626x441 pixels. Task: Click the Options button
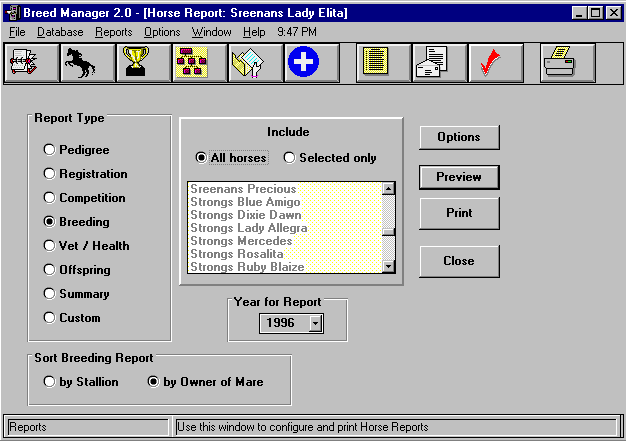tap(459, 137)
